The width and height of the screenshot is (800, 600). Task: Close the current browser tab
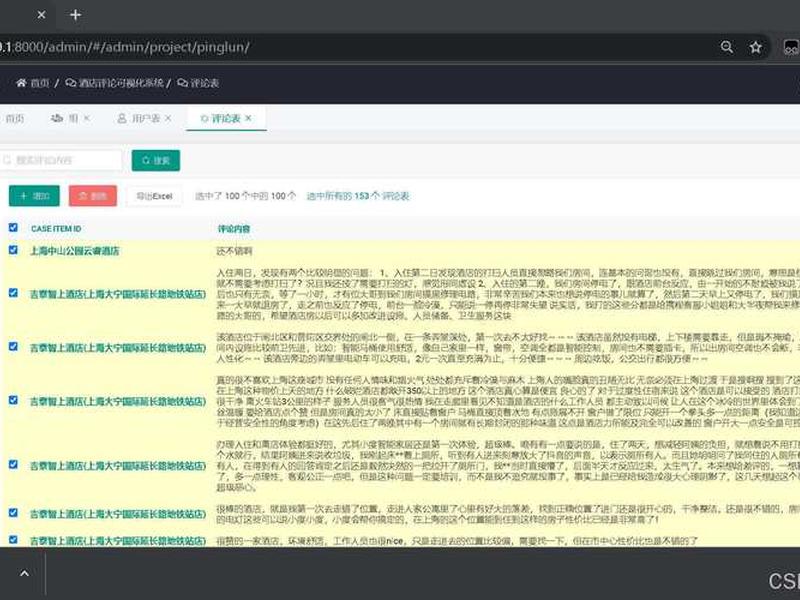pos(41,15)
